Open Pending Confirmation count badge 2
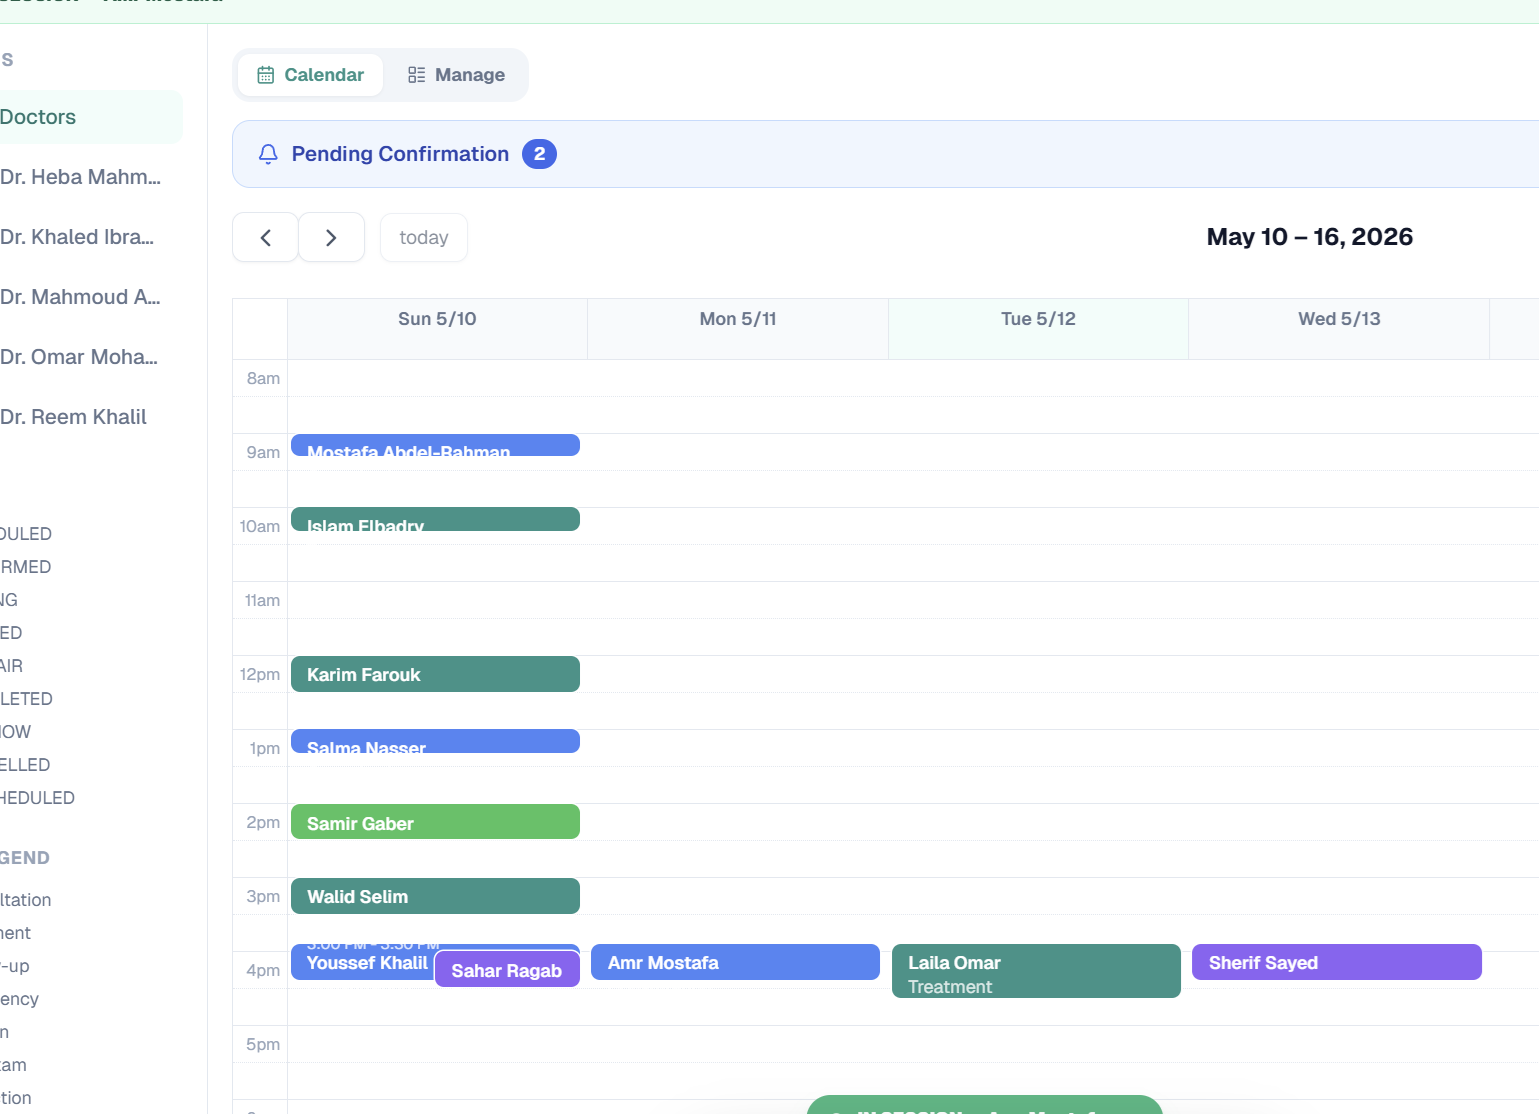 (539, 154)
